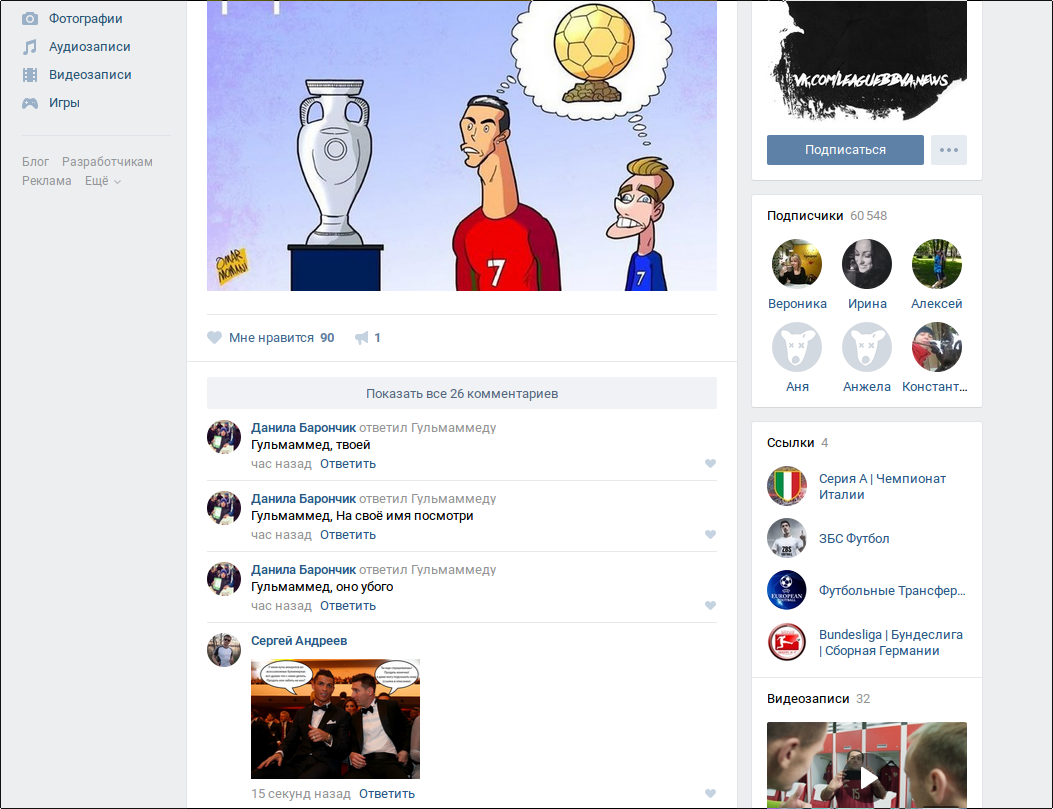Click Показать все 26 комментариев
Screen dimensions: 1053x809
coord(461,393)
